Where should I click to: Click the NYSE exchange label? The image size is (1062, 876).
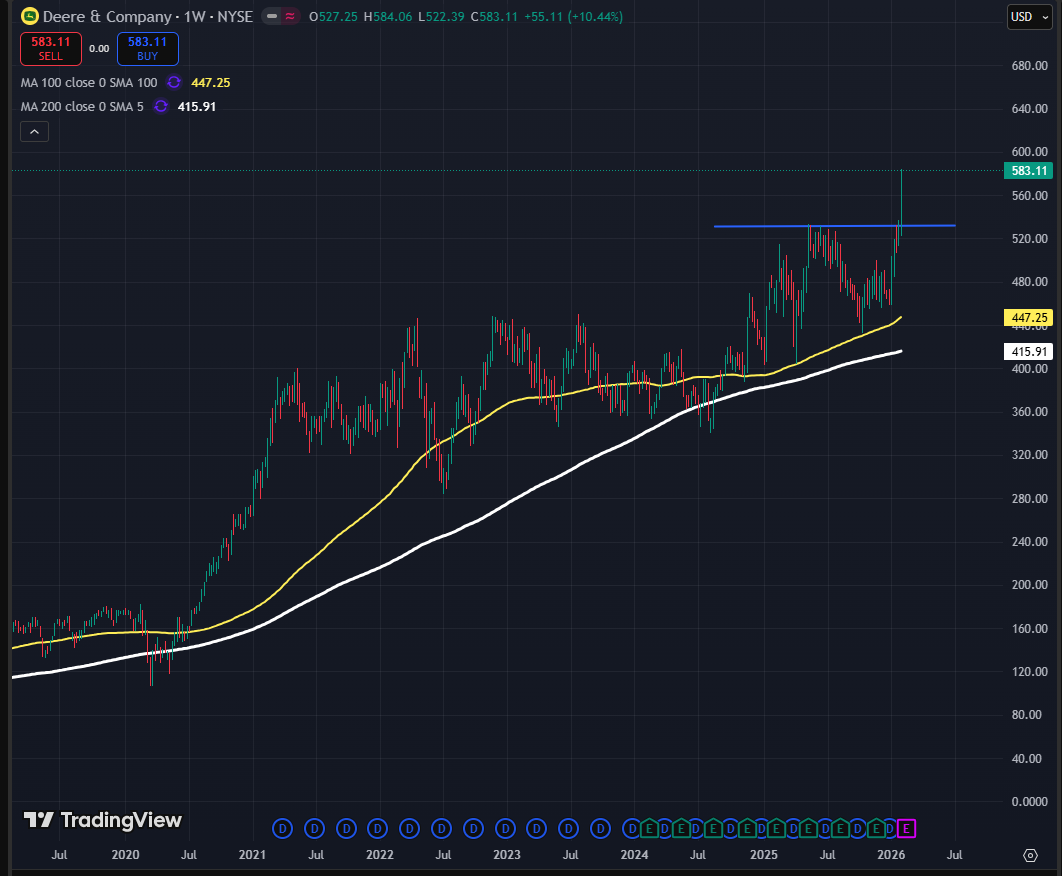pyautogui.click(x=234, y=16)
